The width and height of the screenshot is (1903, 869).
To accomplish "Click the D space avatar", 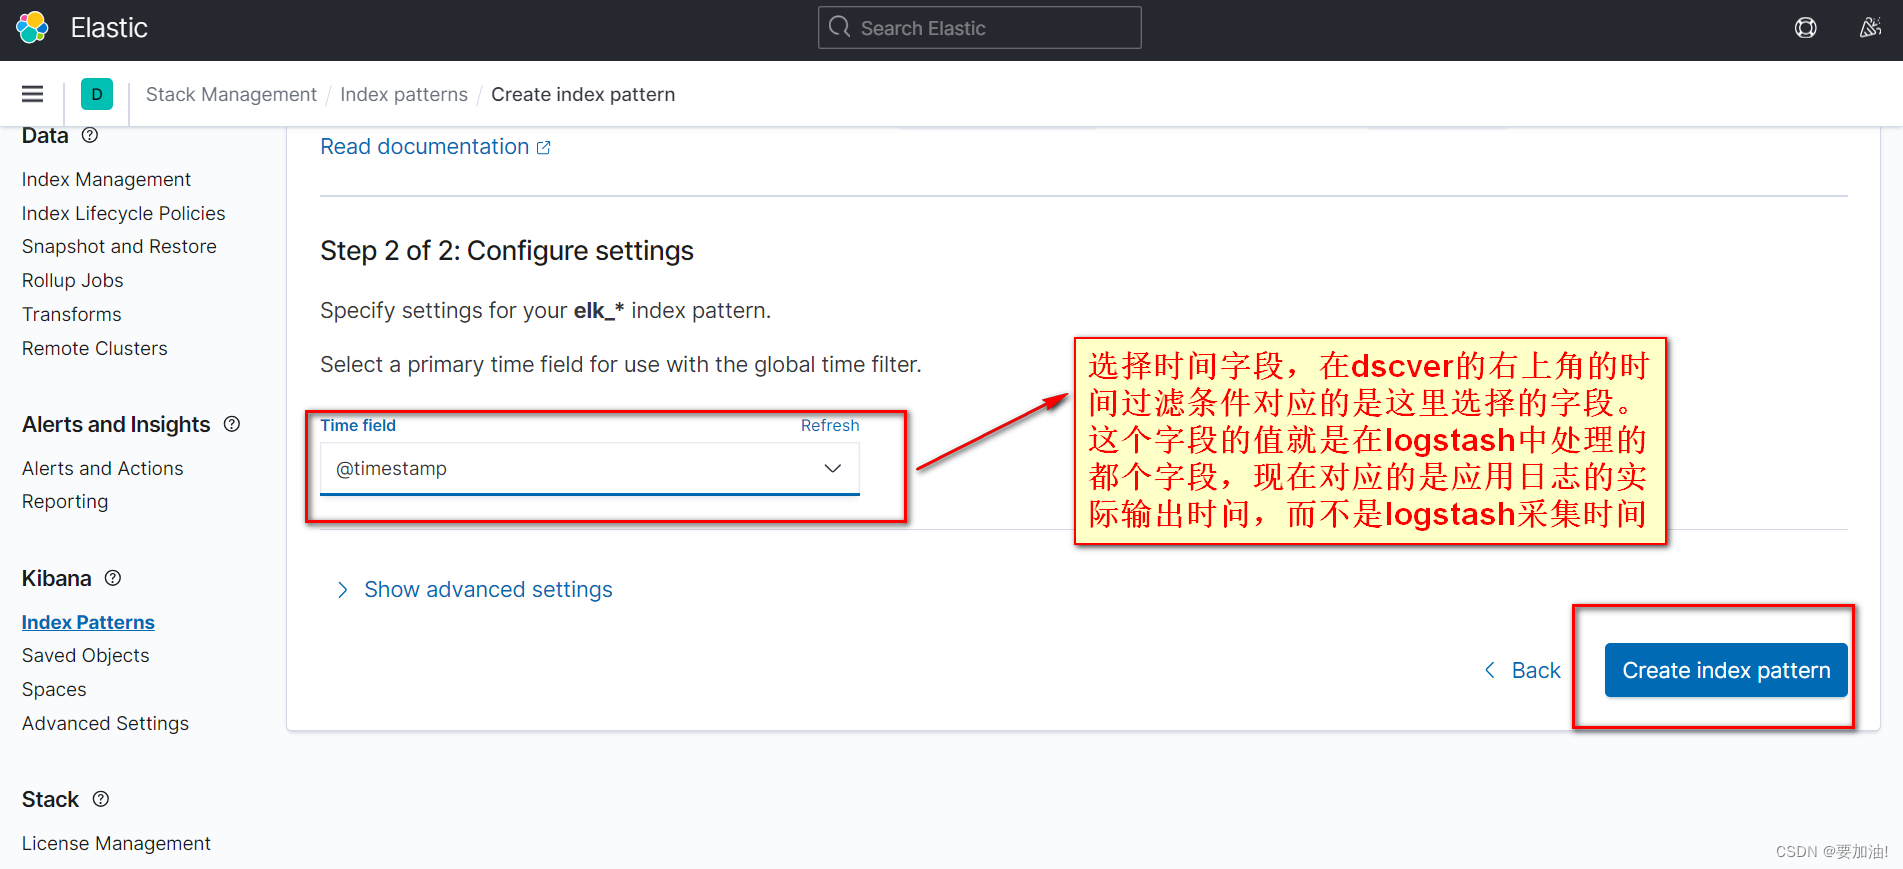I will 97,94.
